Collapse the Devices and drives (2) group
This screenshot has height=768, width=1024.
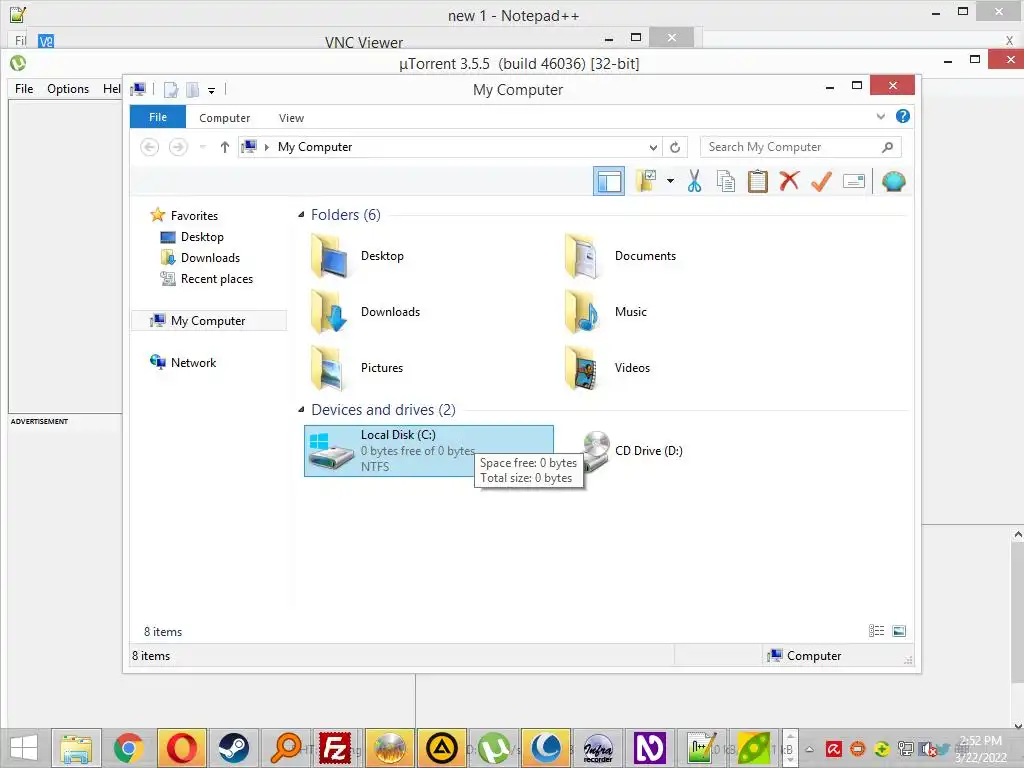pyautogui.click(x=301, y=409)
